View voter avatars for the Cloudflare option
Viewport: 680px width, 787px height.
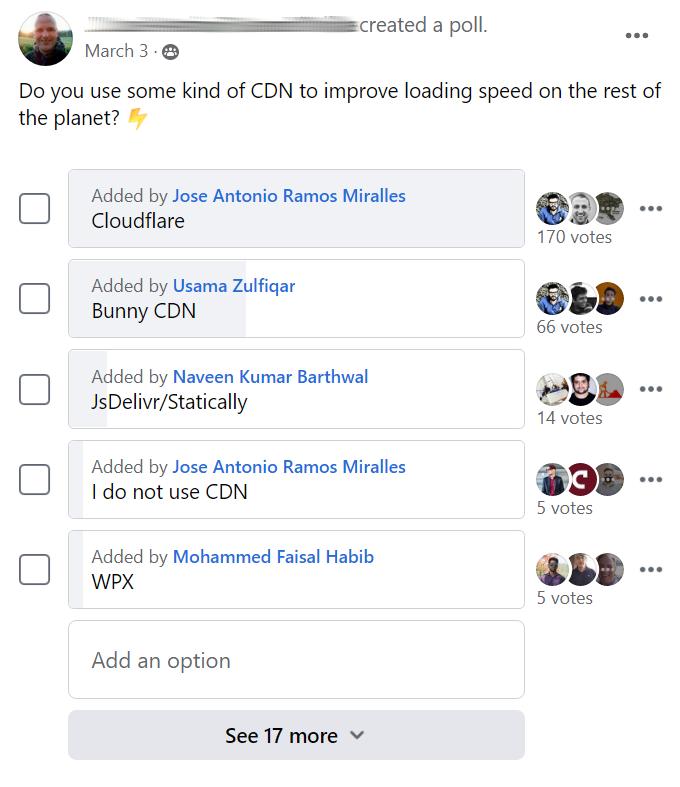[x=580, y=208]
